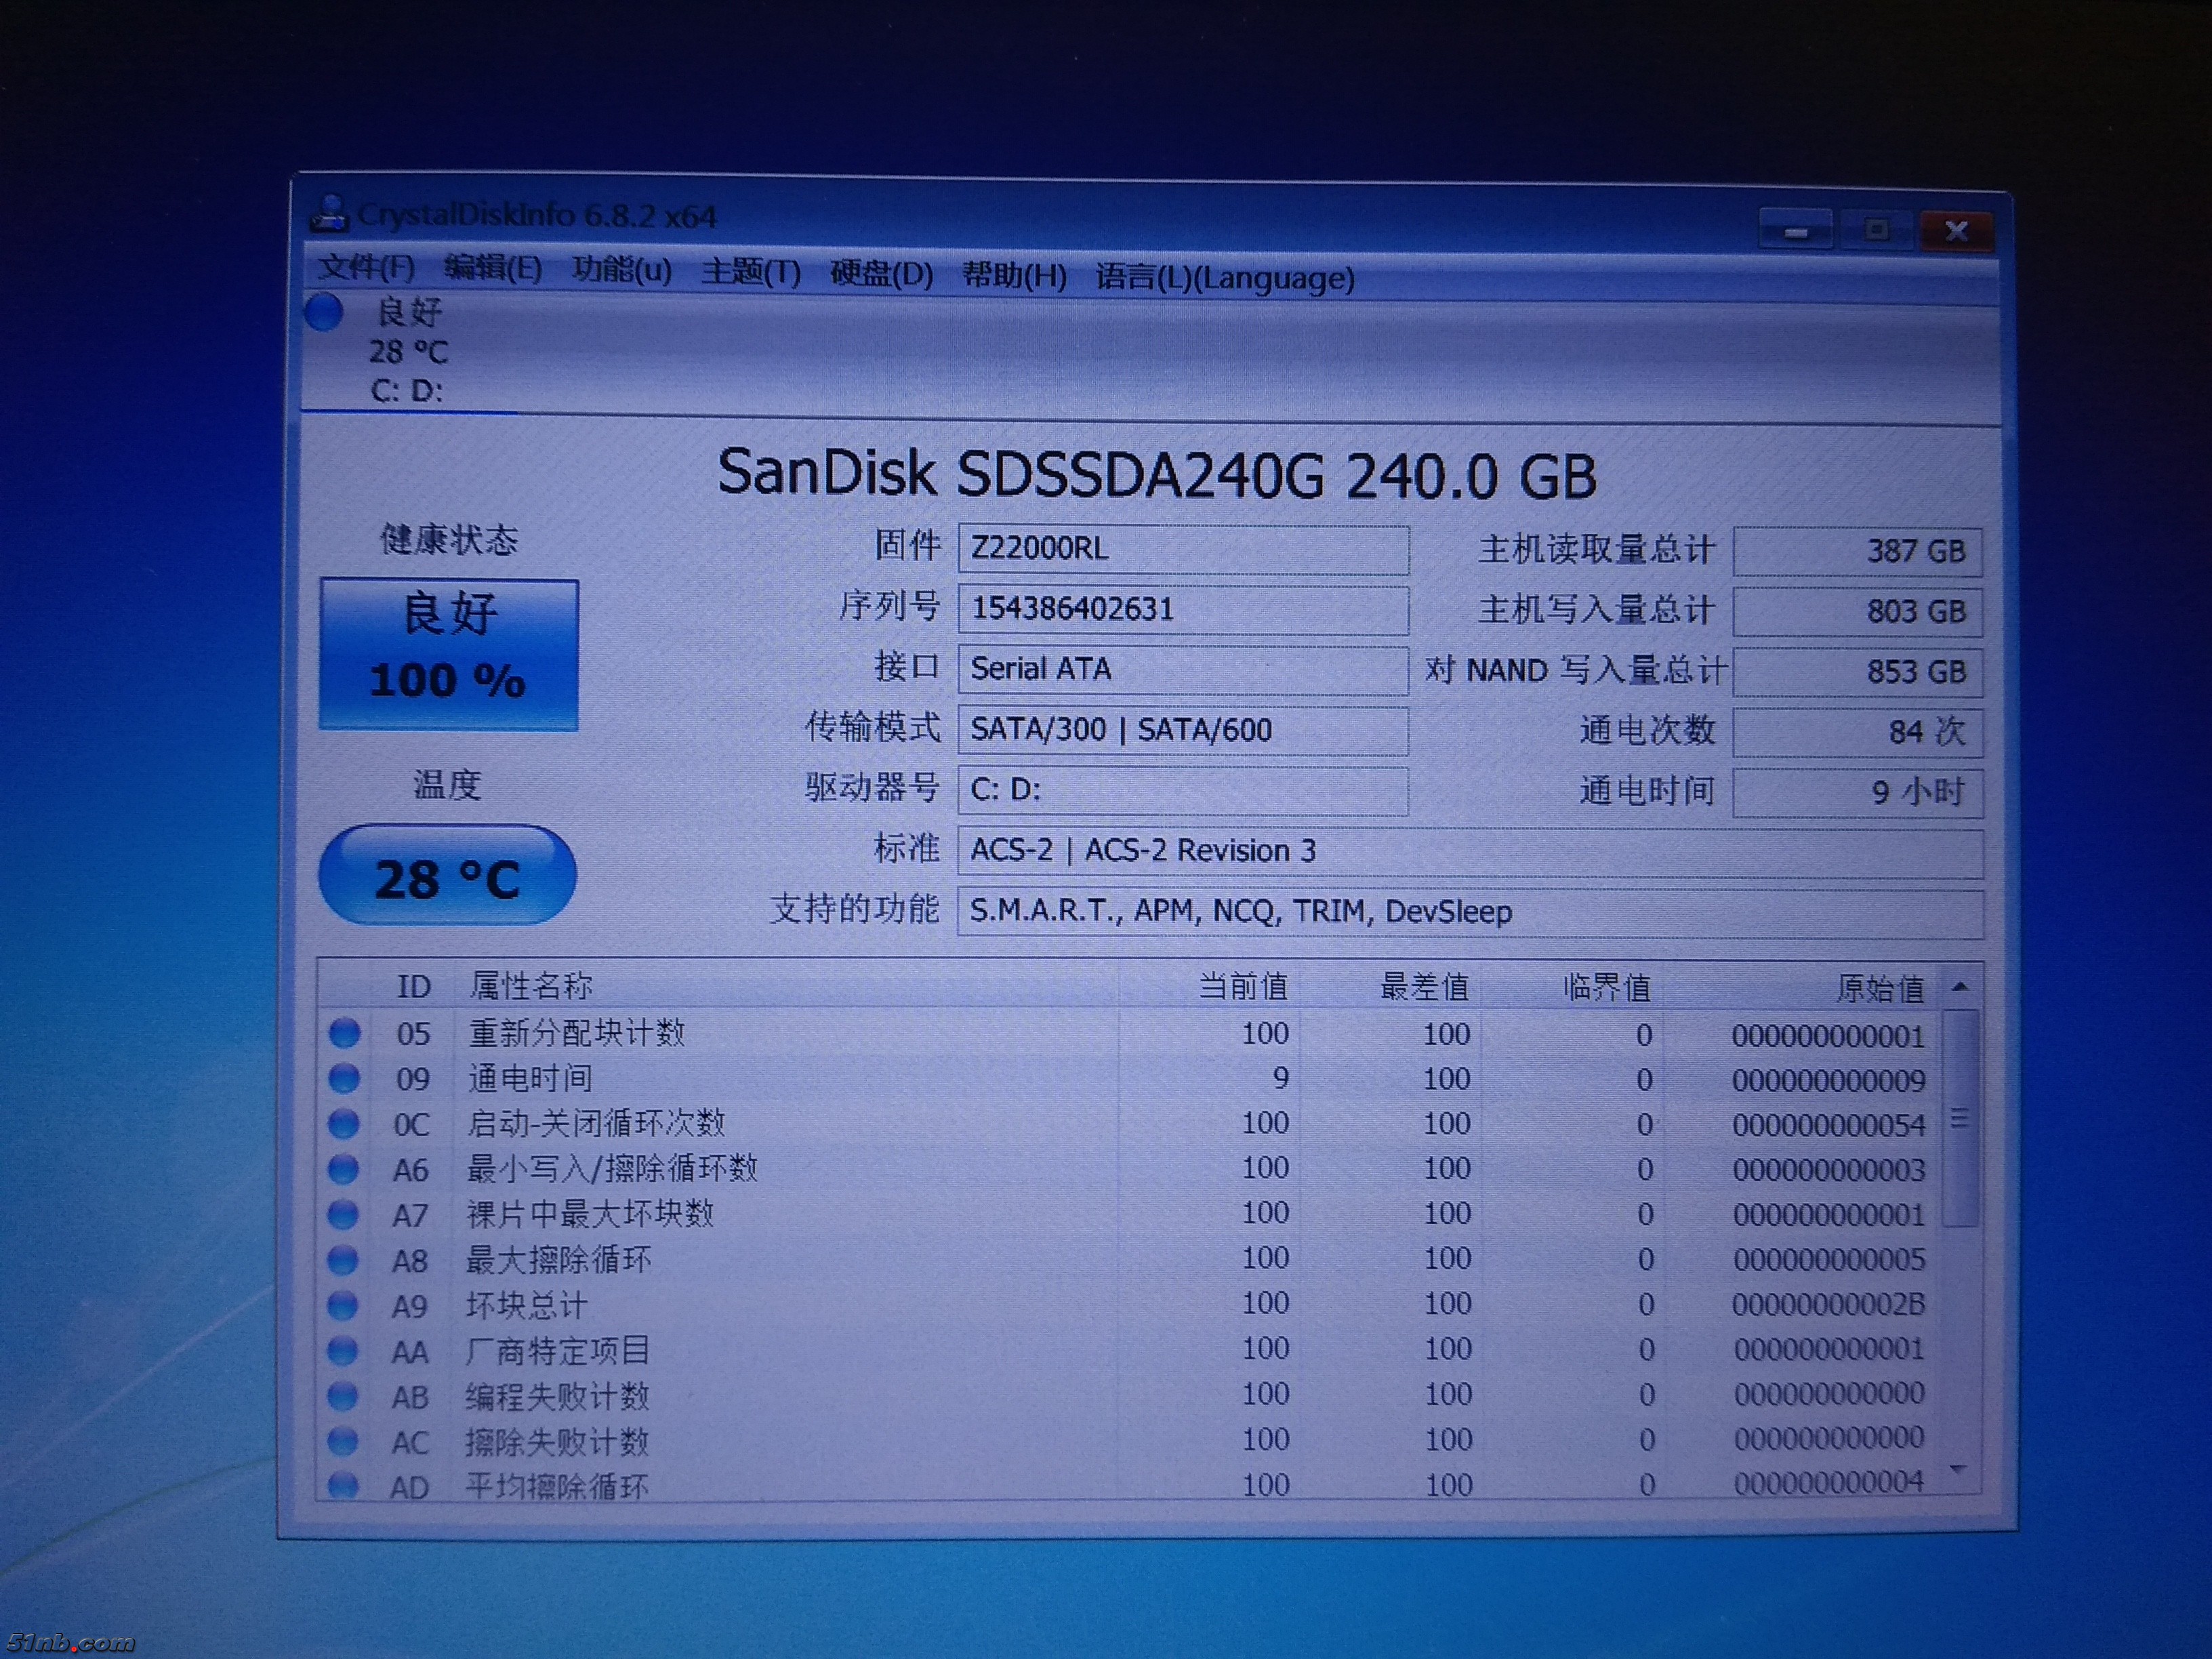
Task: Click status dot for attribute 09 row
Action: (344, 1078)
